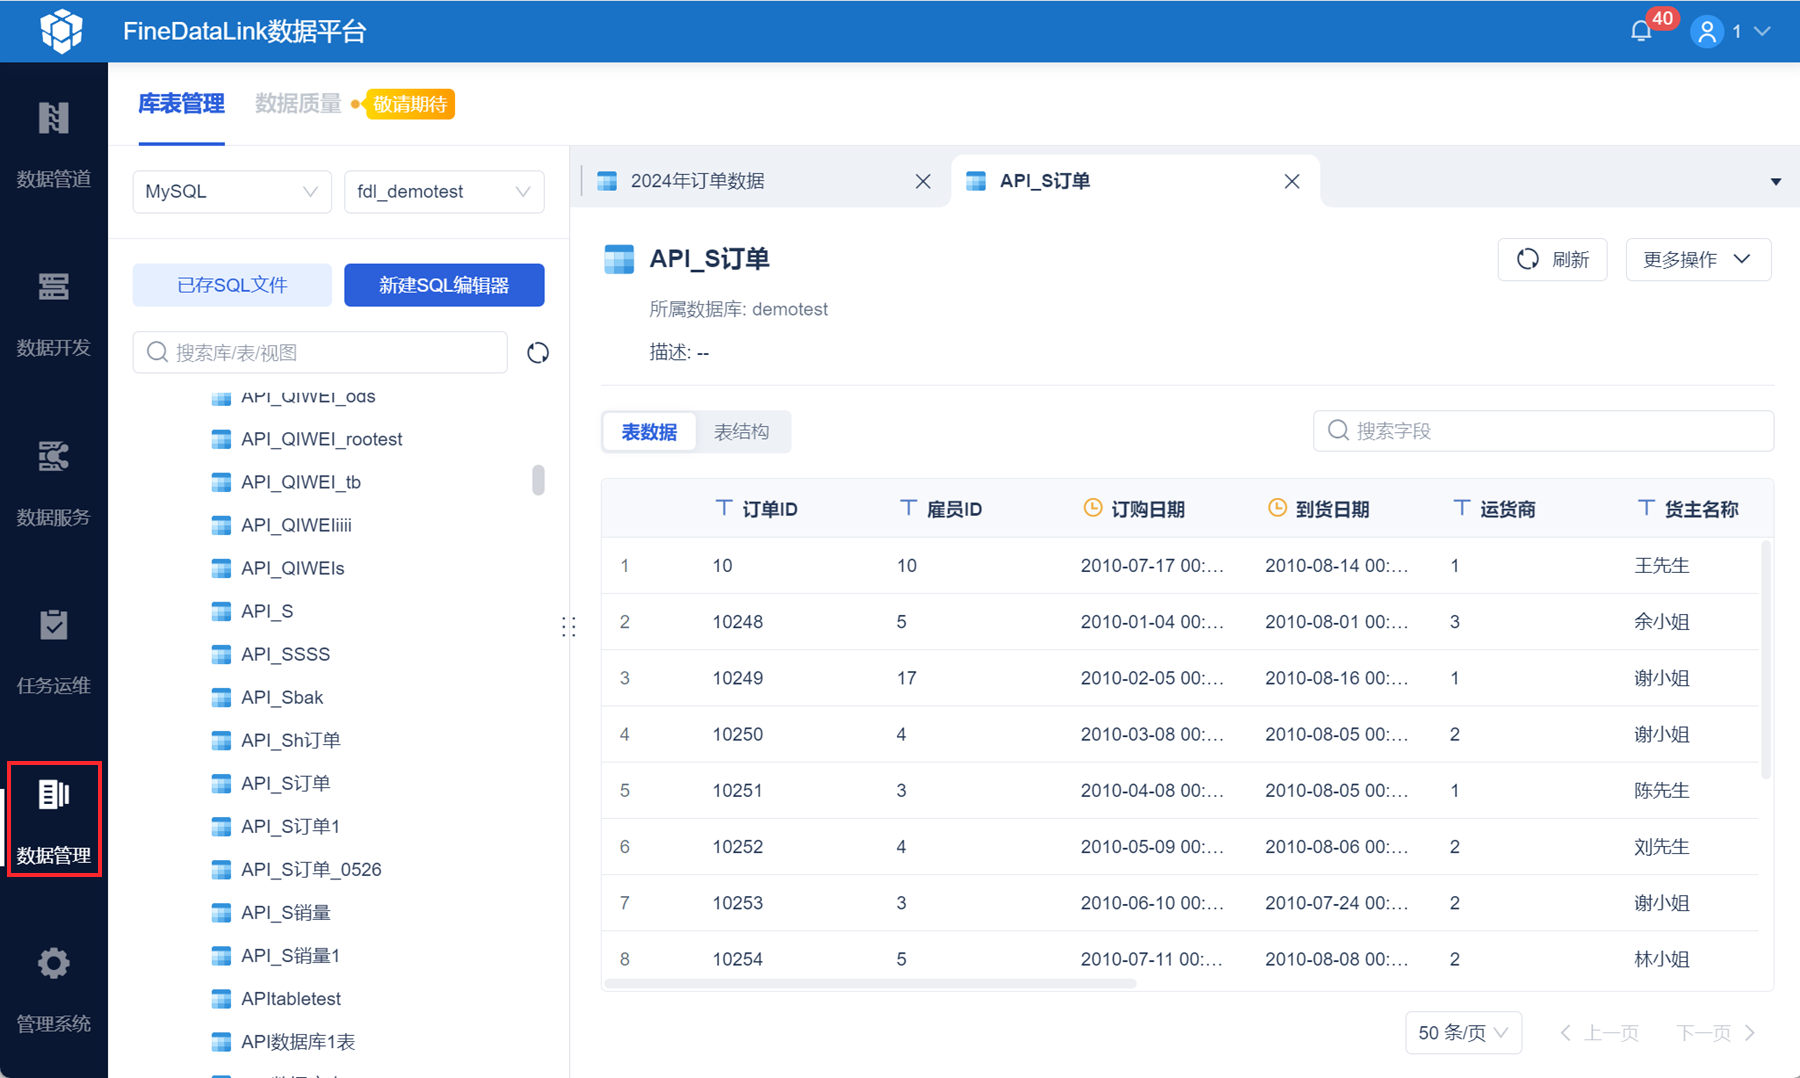Click the 运货商 column text-type icon
This screenshot has height=1078, width=1800.
1461,508
